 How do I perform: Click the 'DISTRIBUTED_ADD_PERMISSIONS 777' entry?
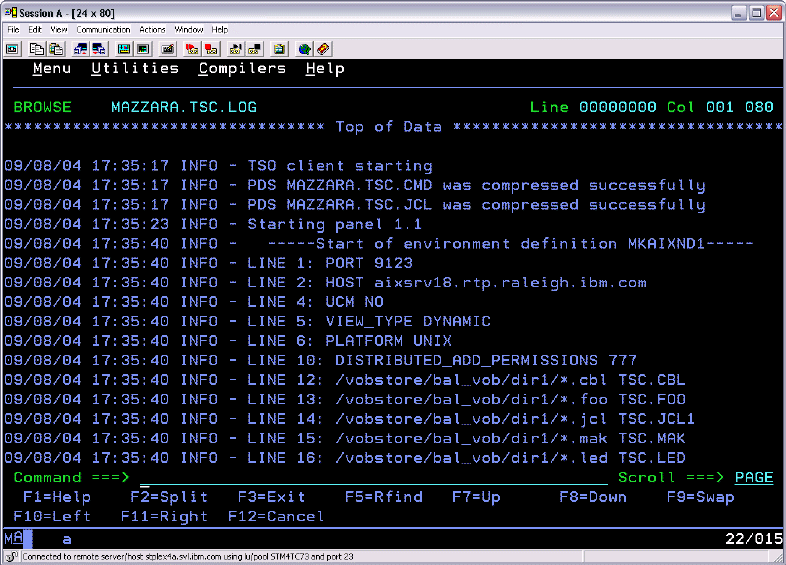click(x=486, y=360)
